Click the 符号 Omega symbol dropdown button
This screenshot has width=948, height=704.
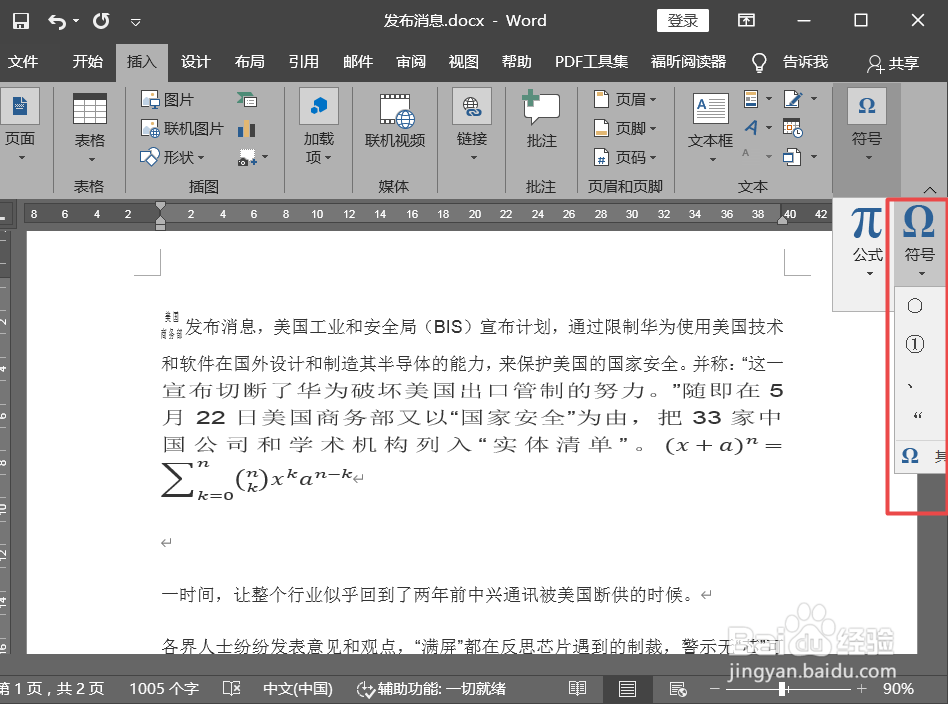(x=919, y=242)
